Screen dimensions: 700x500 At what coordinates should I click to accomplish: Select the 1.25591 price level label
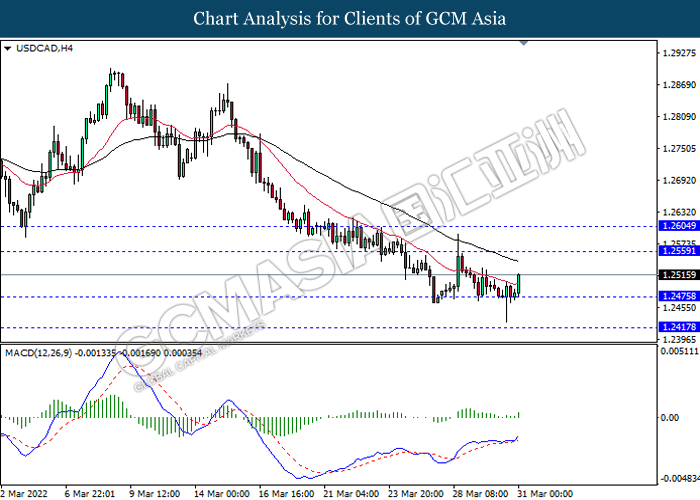pyautogui.click(x=679, y=251)
